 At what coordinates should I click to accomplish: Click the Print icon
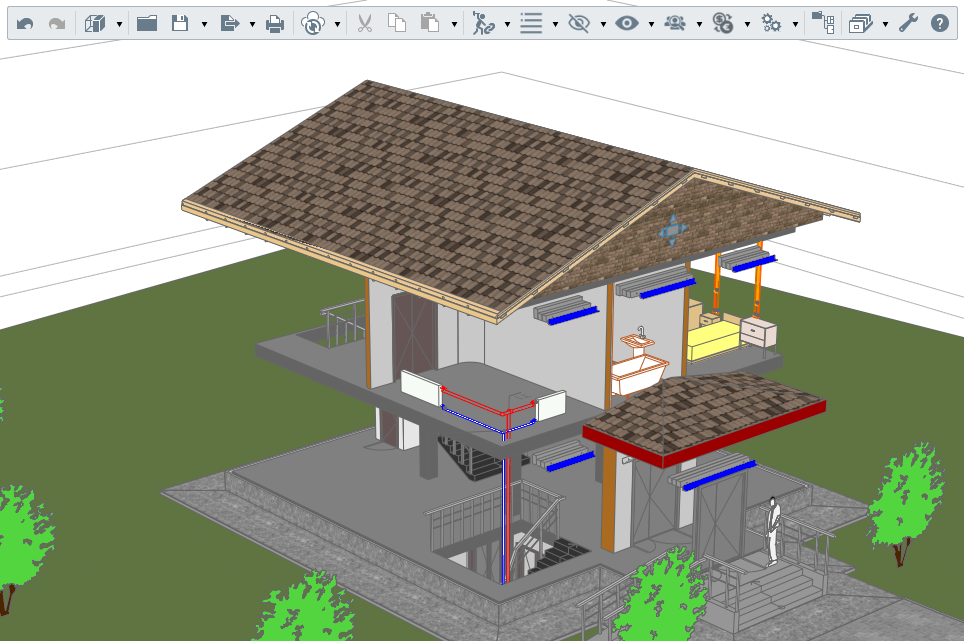(x=275, y=24)
